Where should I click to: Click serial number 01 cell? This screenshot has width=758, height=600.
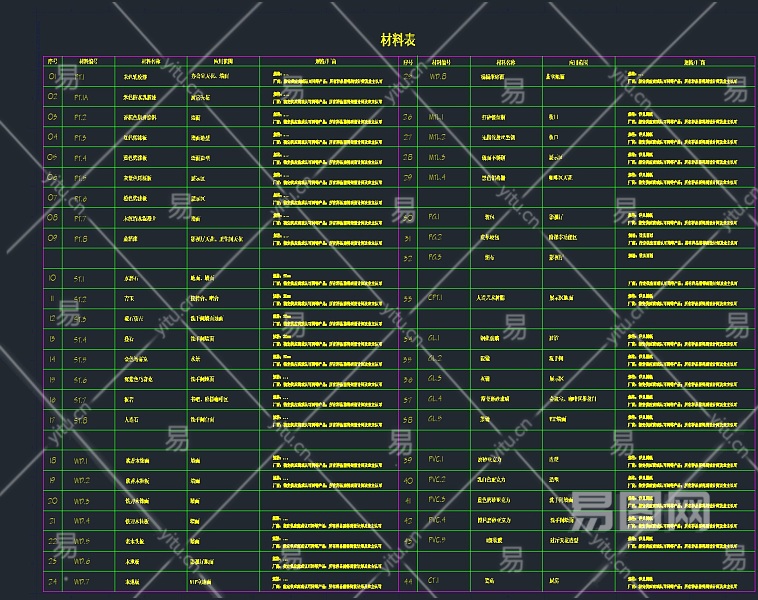[x=53, y=76]
